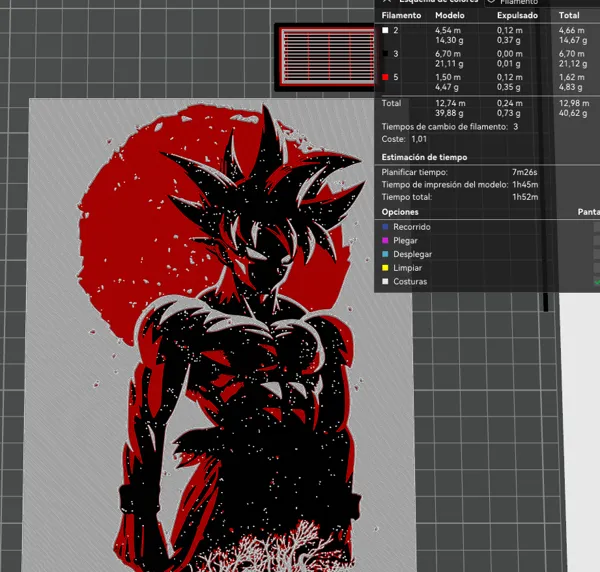Click the black color swatch of filament 3
The image size is (600, 572).
pos(385,54)
